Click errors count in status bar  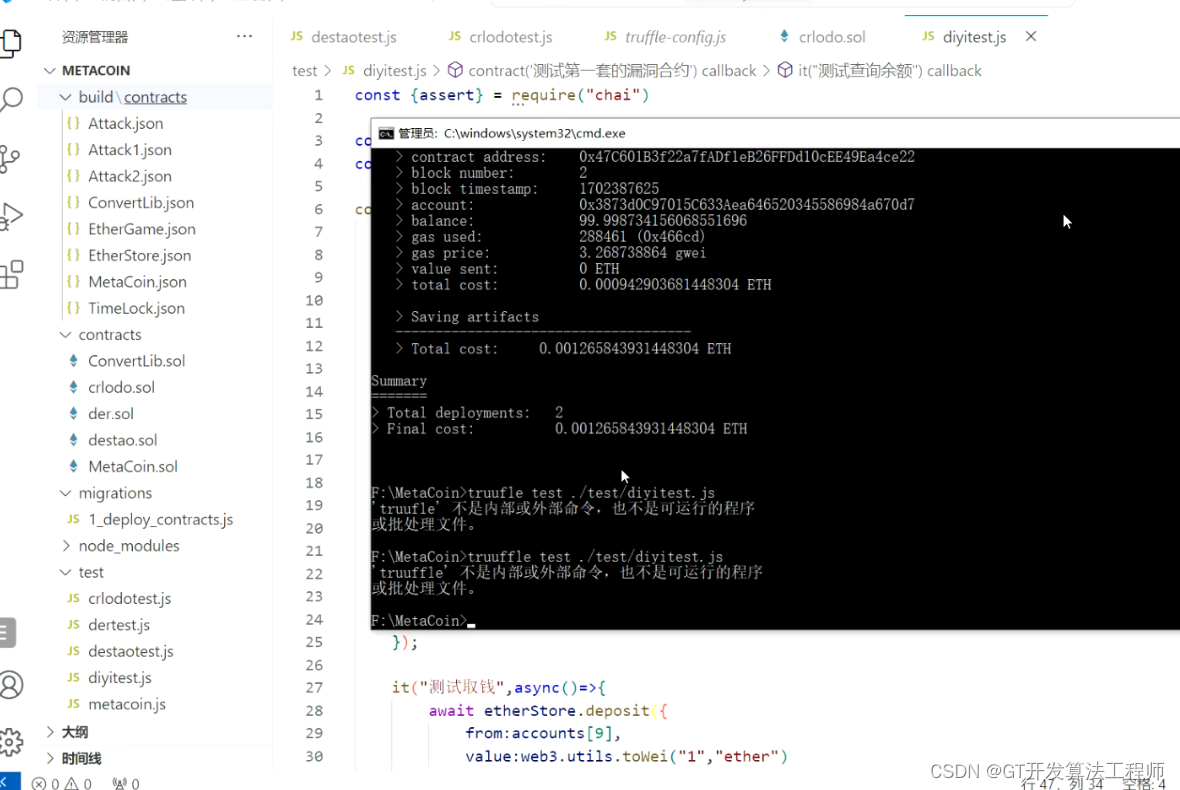(45, 783)
